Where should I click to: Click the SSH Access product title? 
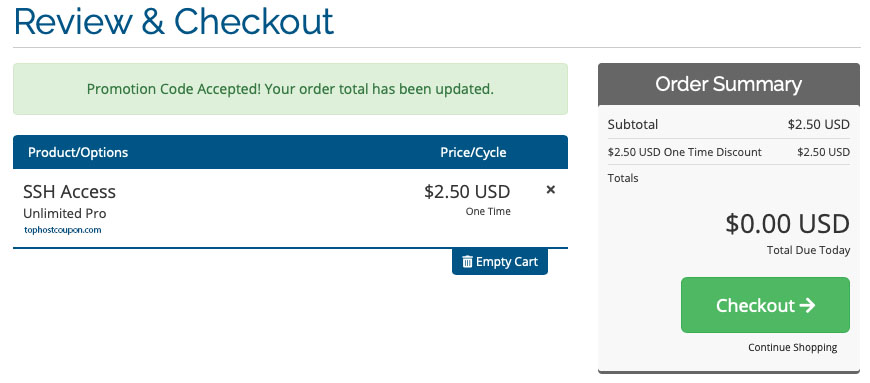coord(69,192)
